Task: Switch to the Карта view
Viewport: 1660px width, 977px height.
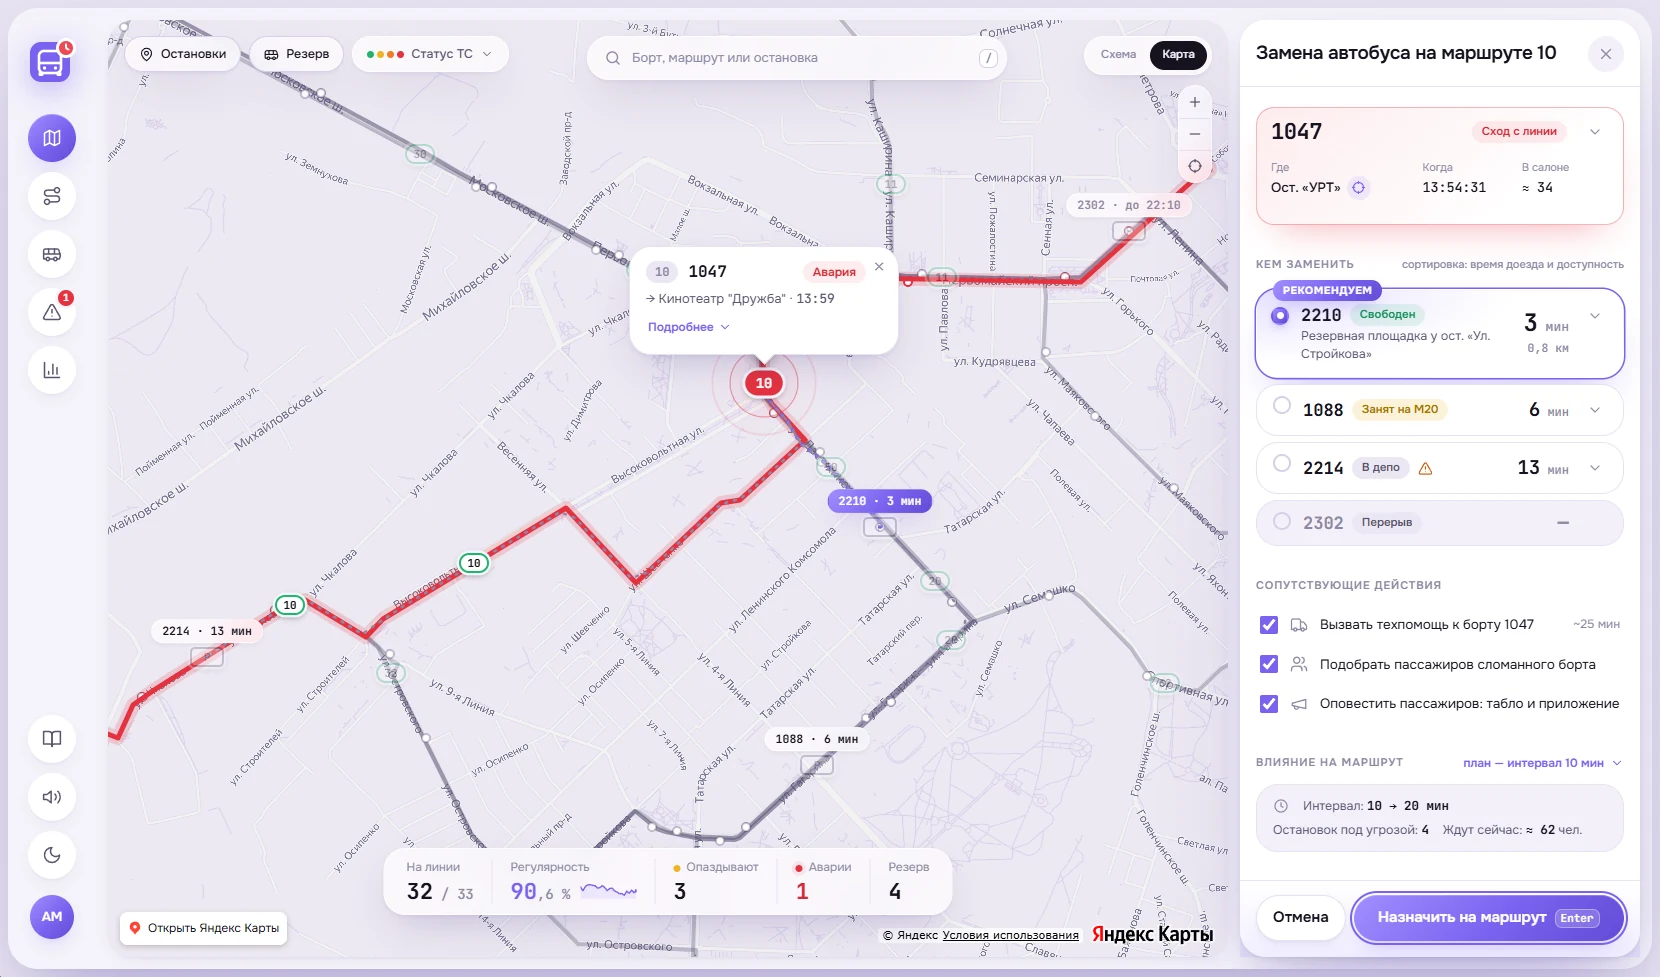Action: (x=1178, y=54)
